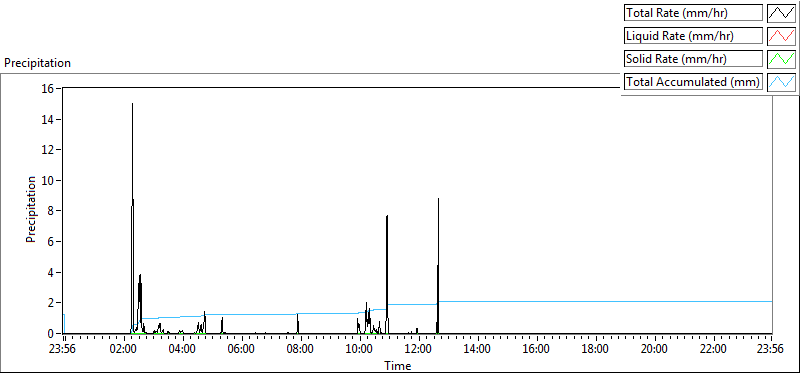
Task: Select the Total Rate (mm/hr) legend label
Action: pyautogui.click(x=693, y=13)
